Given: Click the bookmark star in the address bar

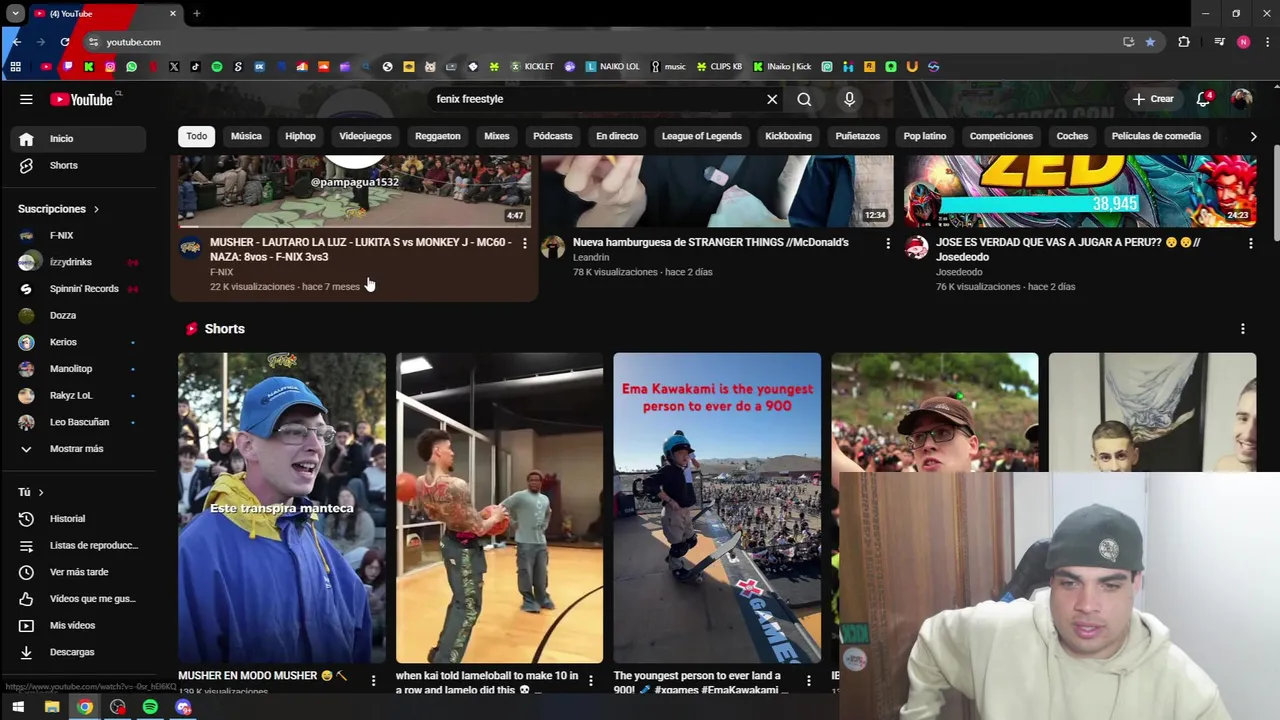Looking at the screenshot, I should (x=1150, y=42).
